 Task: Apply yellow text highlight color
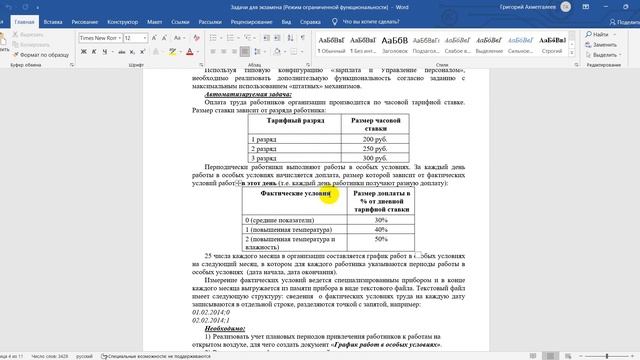click(172, 52)
